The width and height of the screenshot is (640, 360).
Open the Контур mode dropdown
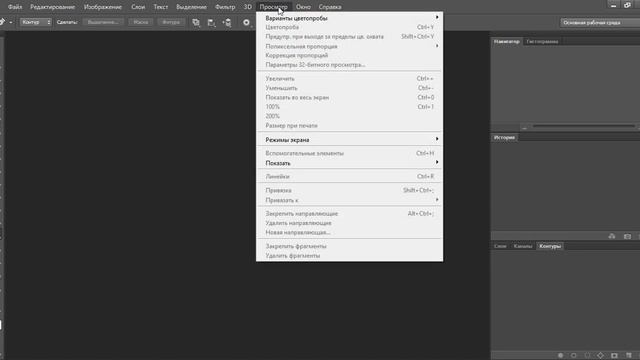click(x=36, y=22)
